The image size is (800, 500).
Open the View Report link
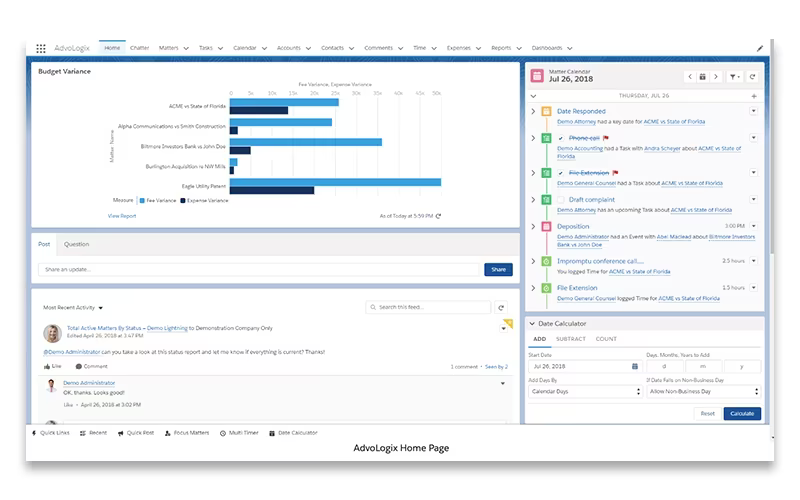[122, 216]
